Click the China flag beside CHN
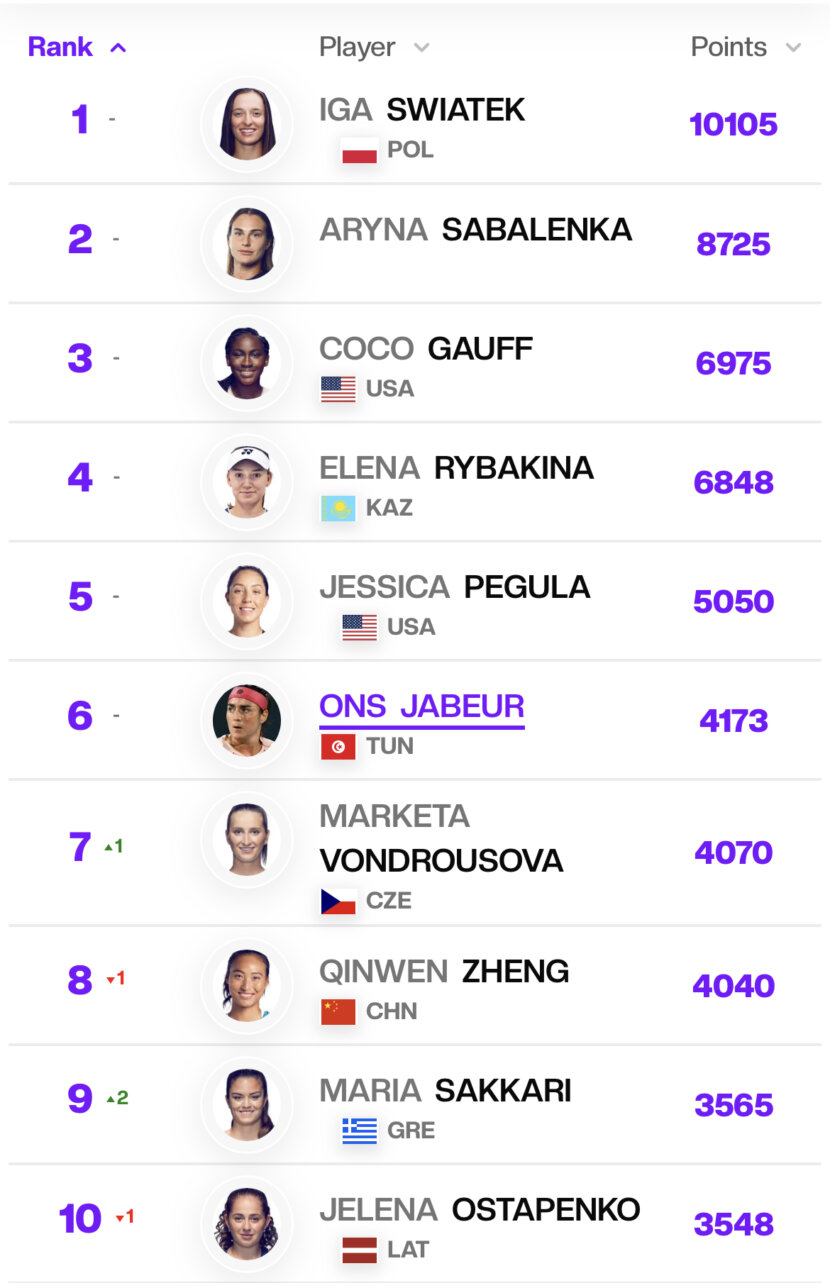Viewport: 830px width, 1283px height. pos(338,1011)
